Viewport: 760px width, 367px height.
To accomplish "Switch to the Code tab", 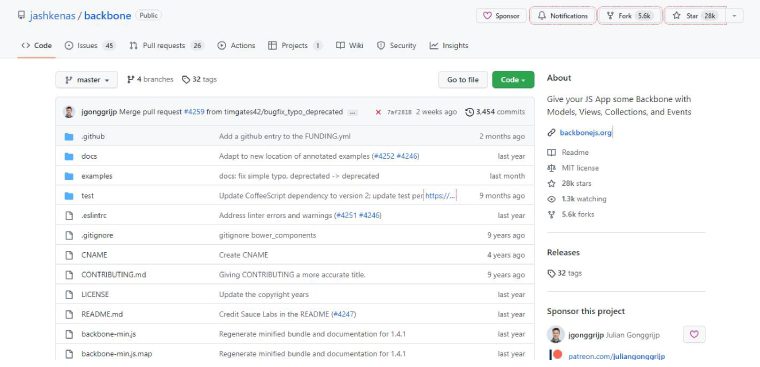I will 36,46.
